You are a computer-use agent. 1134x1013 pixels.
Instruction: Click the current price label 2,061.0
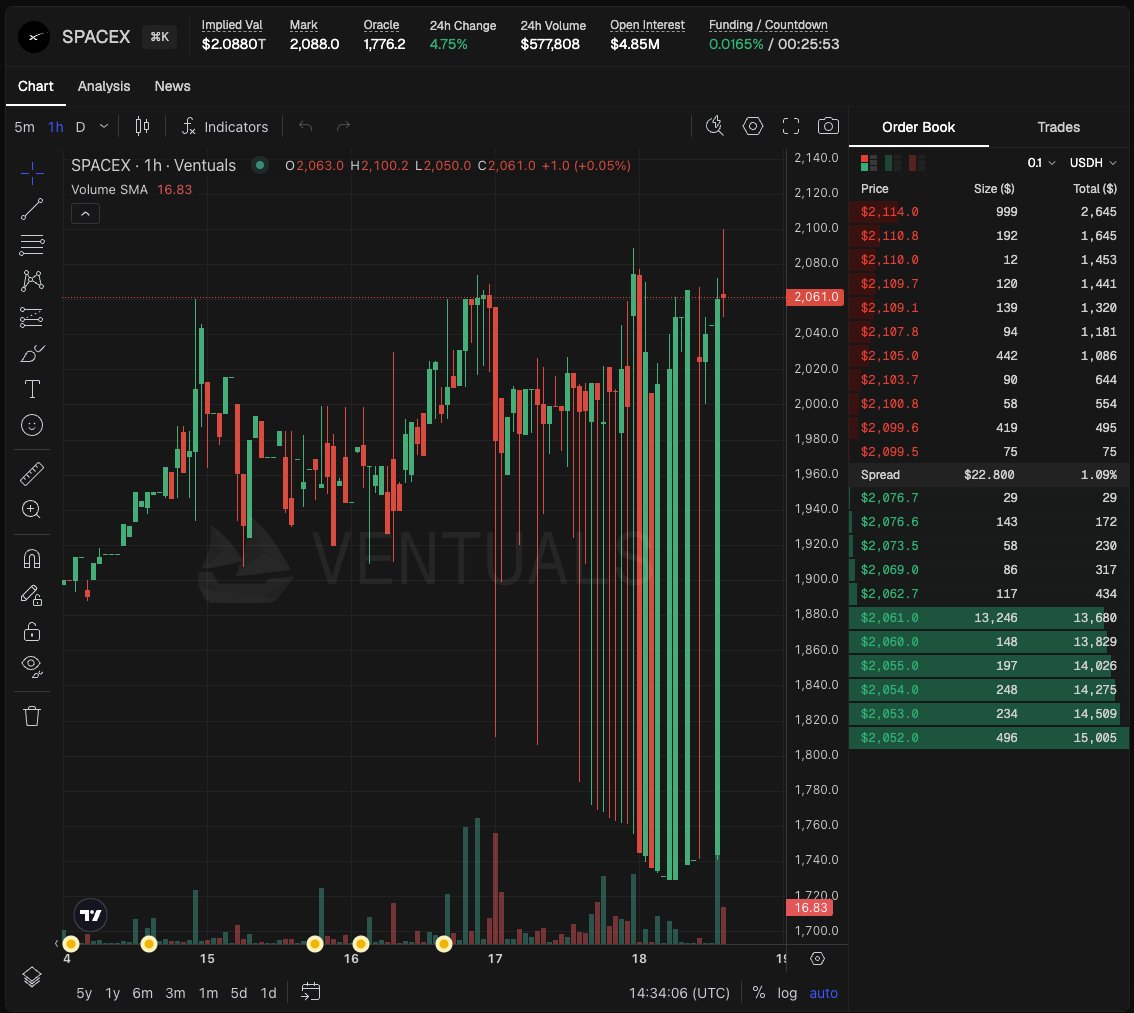815,296
